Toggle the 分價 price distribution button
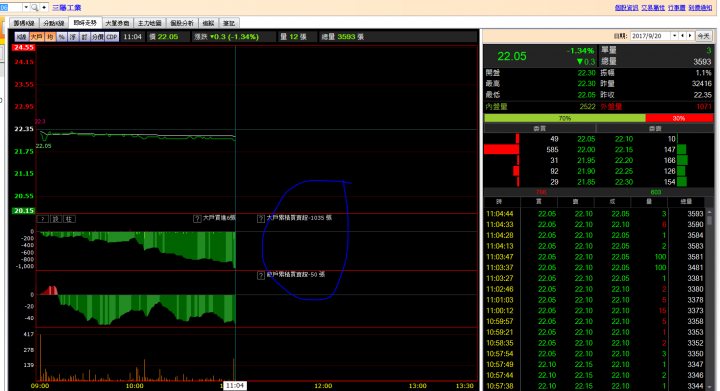Screen dimensions: 720x391 (x=97, y=37)
